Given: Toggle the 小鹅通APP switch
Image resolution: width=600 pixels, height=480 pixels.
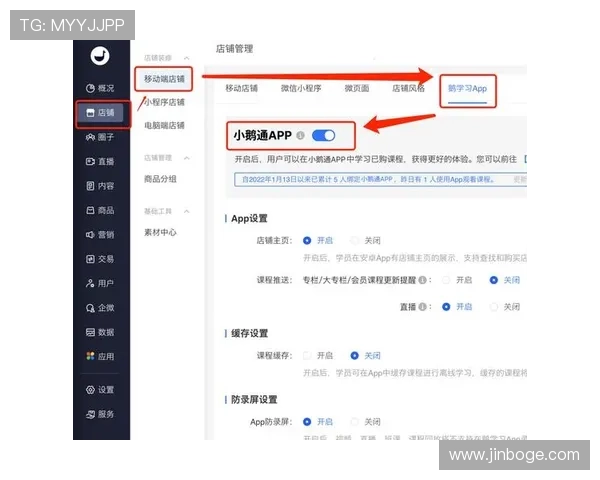Looking at the screenshot, I should (324, 136).
